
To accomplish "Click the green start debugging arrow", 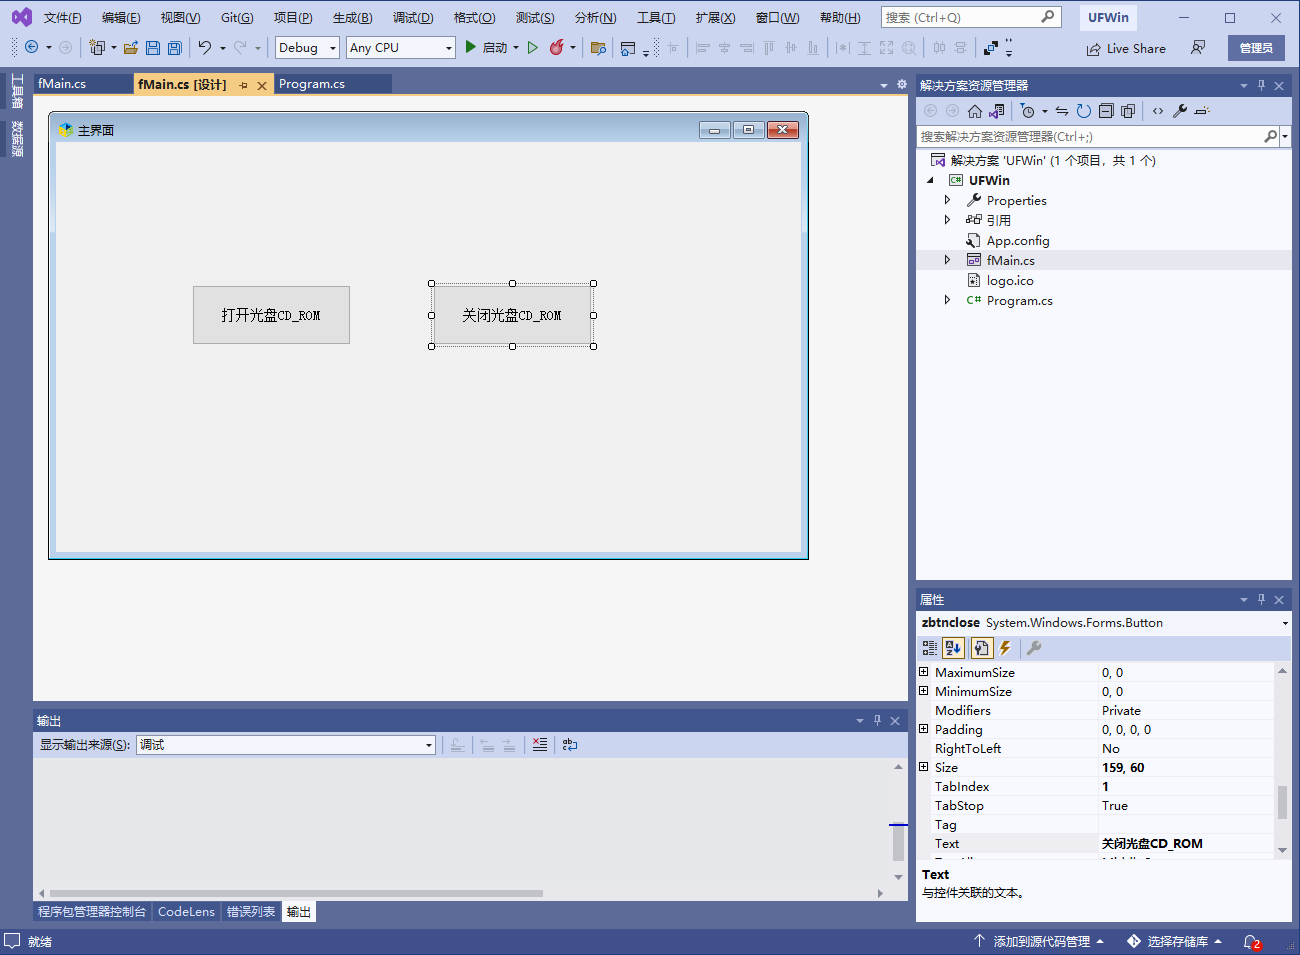I will coord(470,47).
